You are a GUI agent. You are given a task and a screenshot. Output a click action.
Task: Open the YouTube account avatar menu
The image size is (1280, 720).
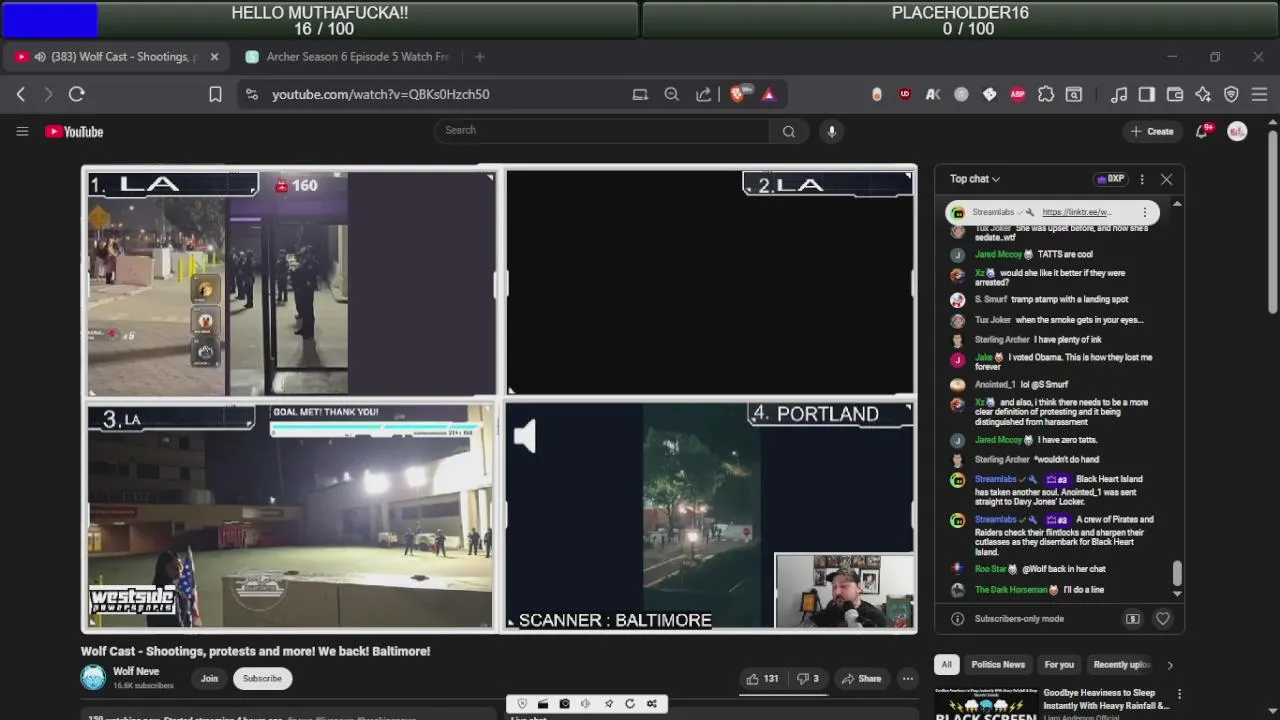coord(1237,131)
